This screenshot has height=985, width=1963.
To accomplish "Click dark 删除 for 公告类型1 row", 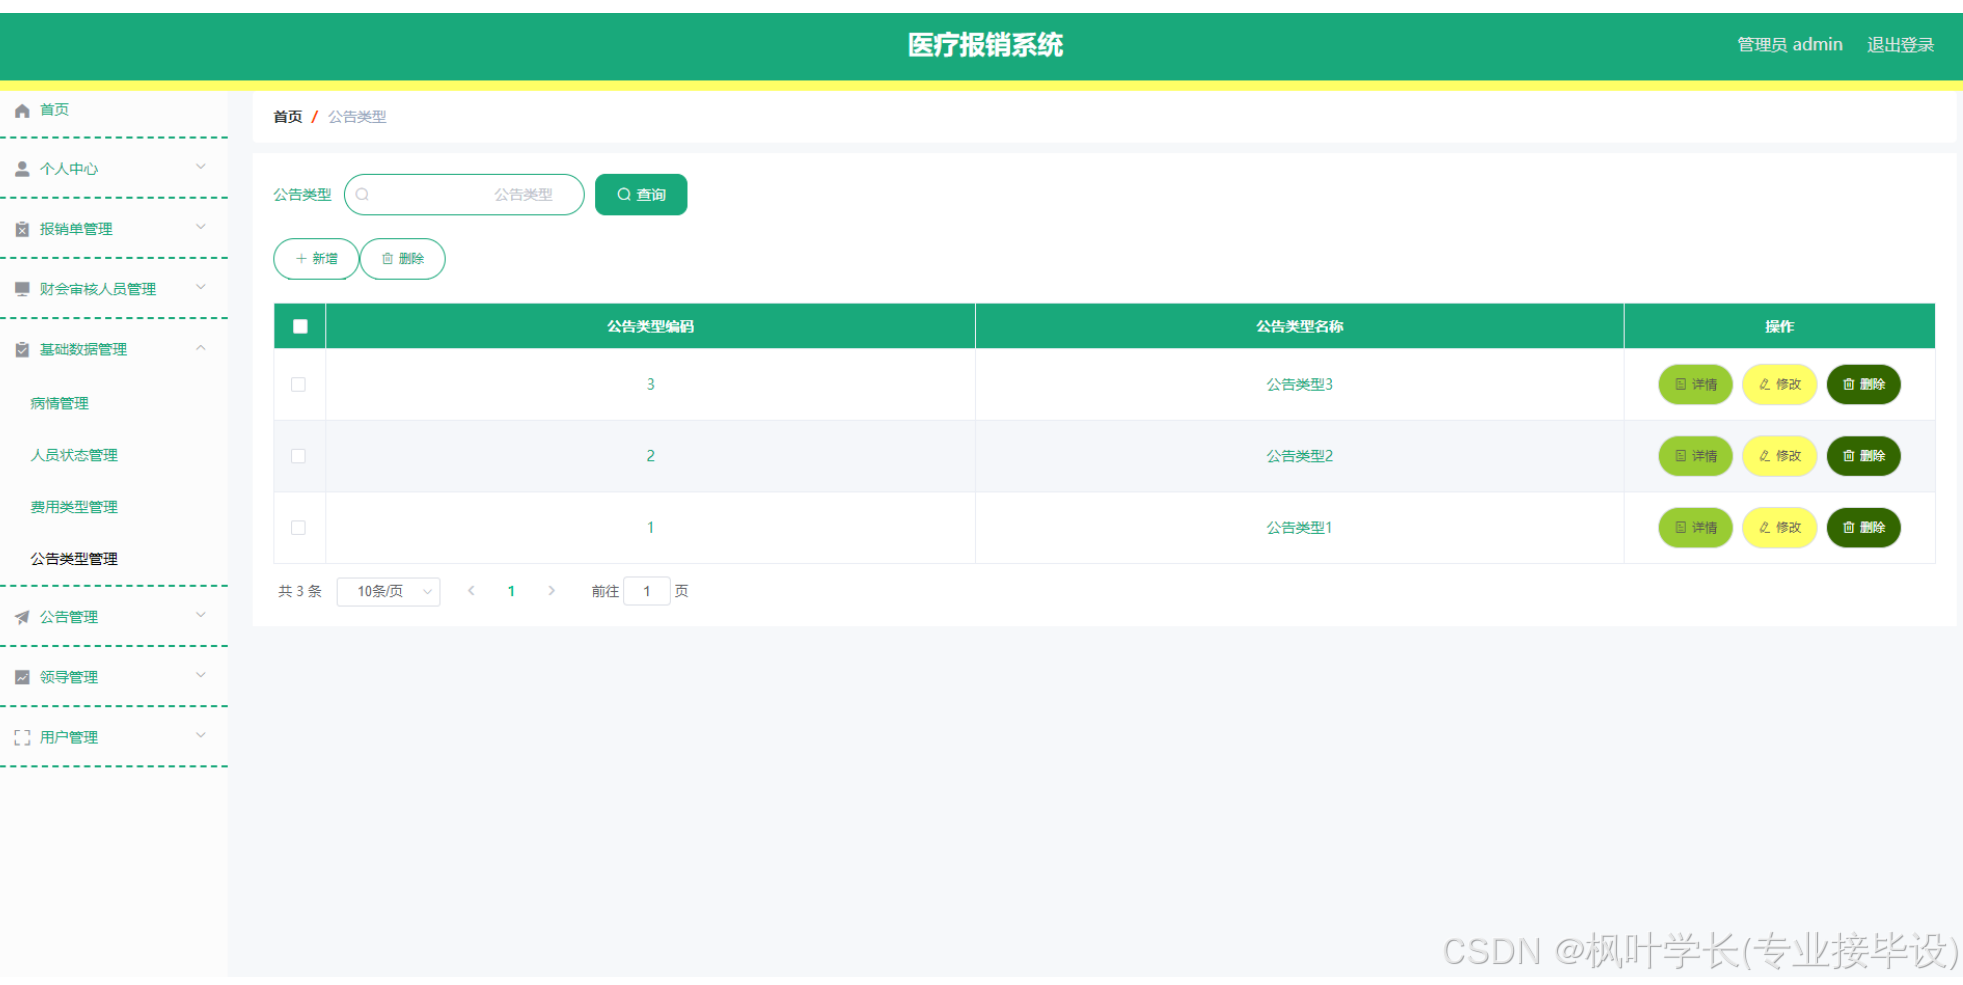I will 1863,527.
